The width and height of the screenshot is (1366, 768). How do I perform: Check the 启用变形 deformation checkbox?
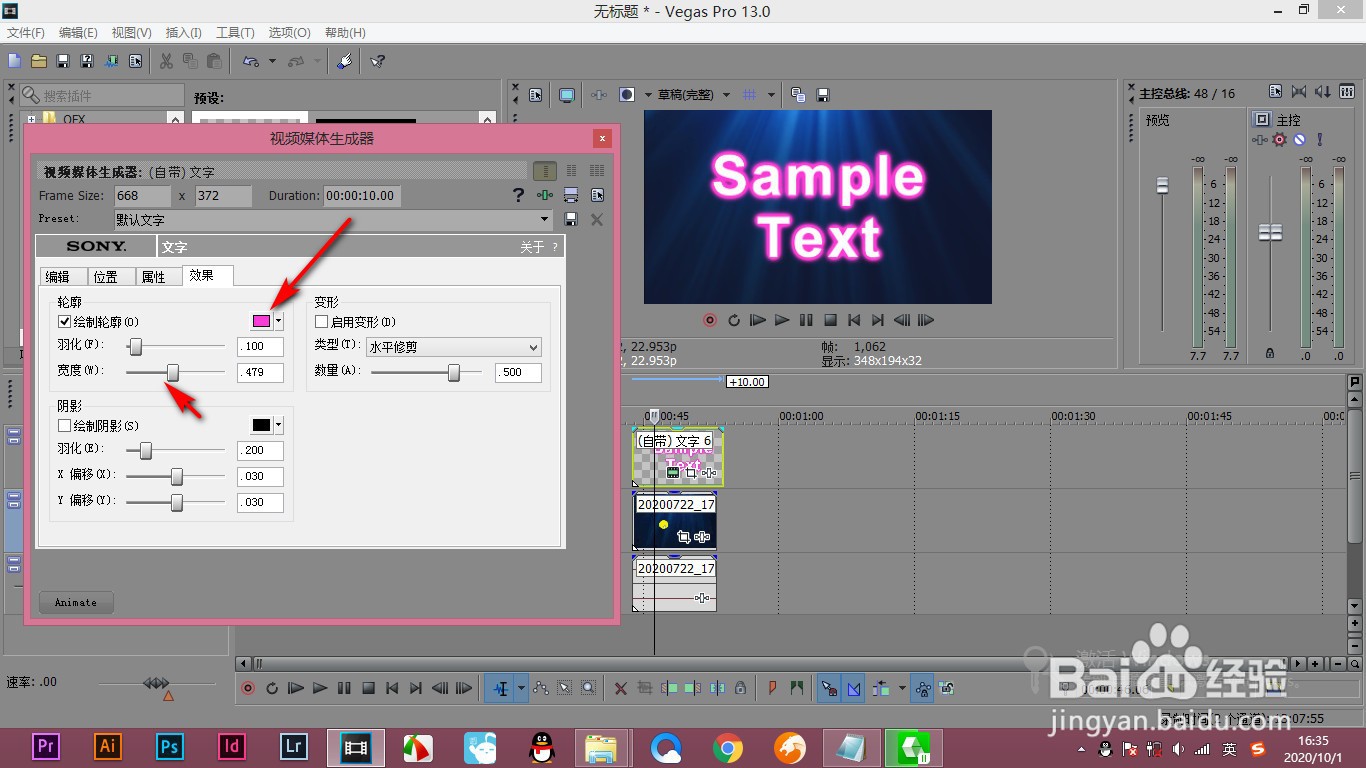click(x=322, y=322)
